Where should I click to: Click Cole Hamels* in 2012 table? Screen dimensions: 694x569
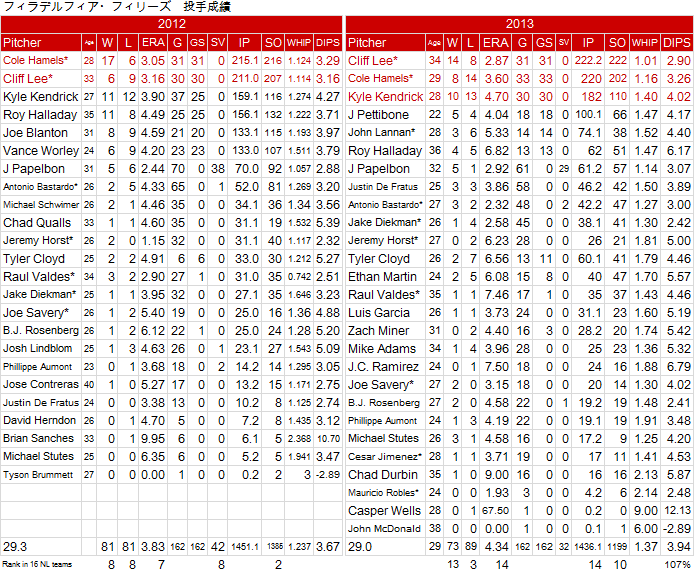[x=35, y=60]
